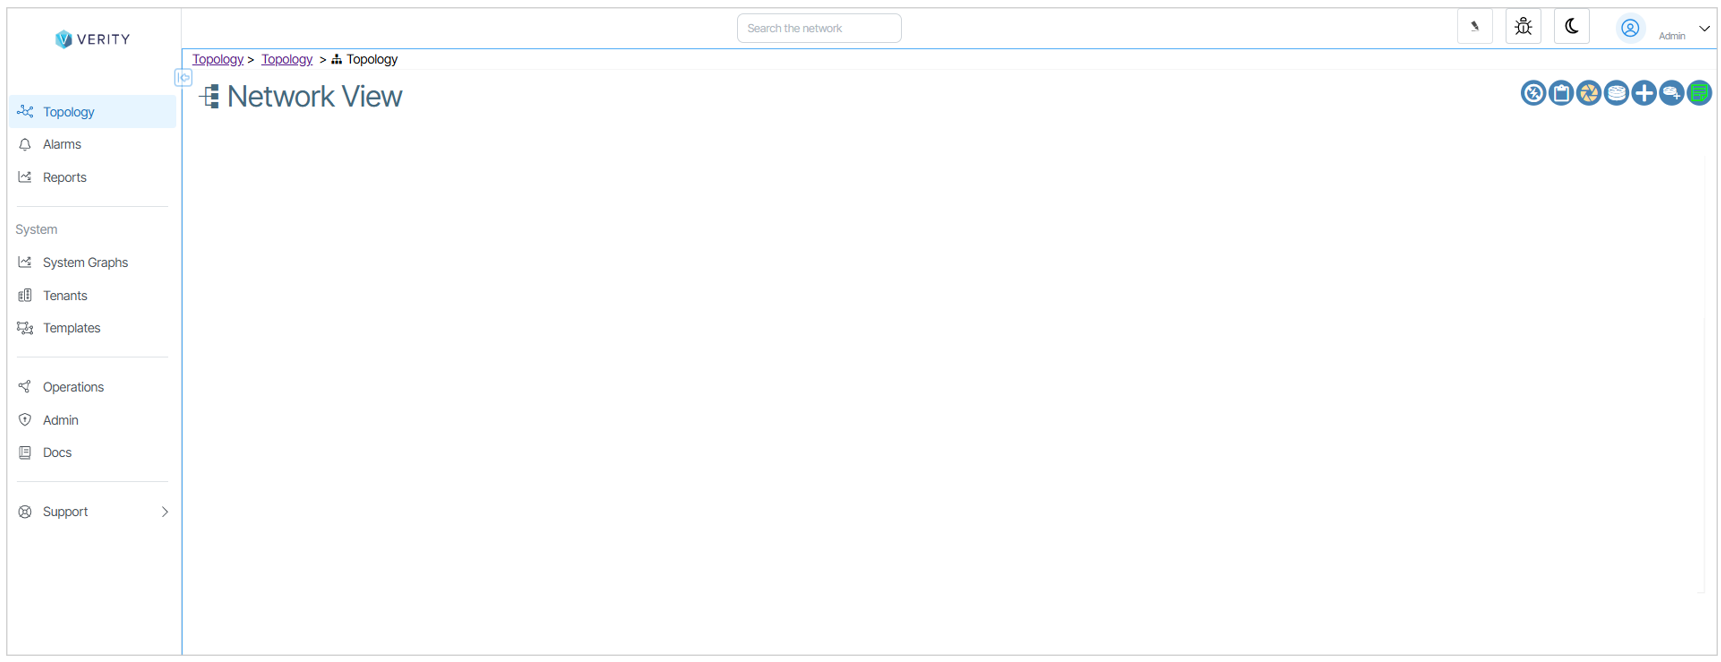Image resolution: width=1721 pixels, height=662 pixels.
Task: Click the first Topology breadcrumb link
Action: pyautogui.click(x=217, y=60)
